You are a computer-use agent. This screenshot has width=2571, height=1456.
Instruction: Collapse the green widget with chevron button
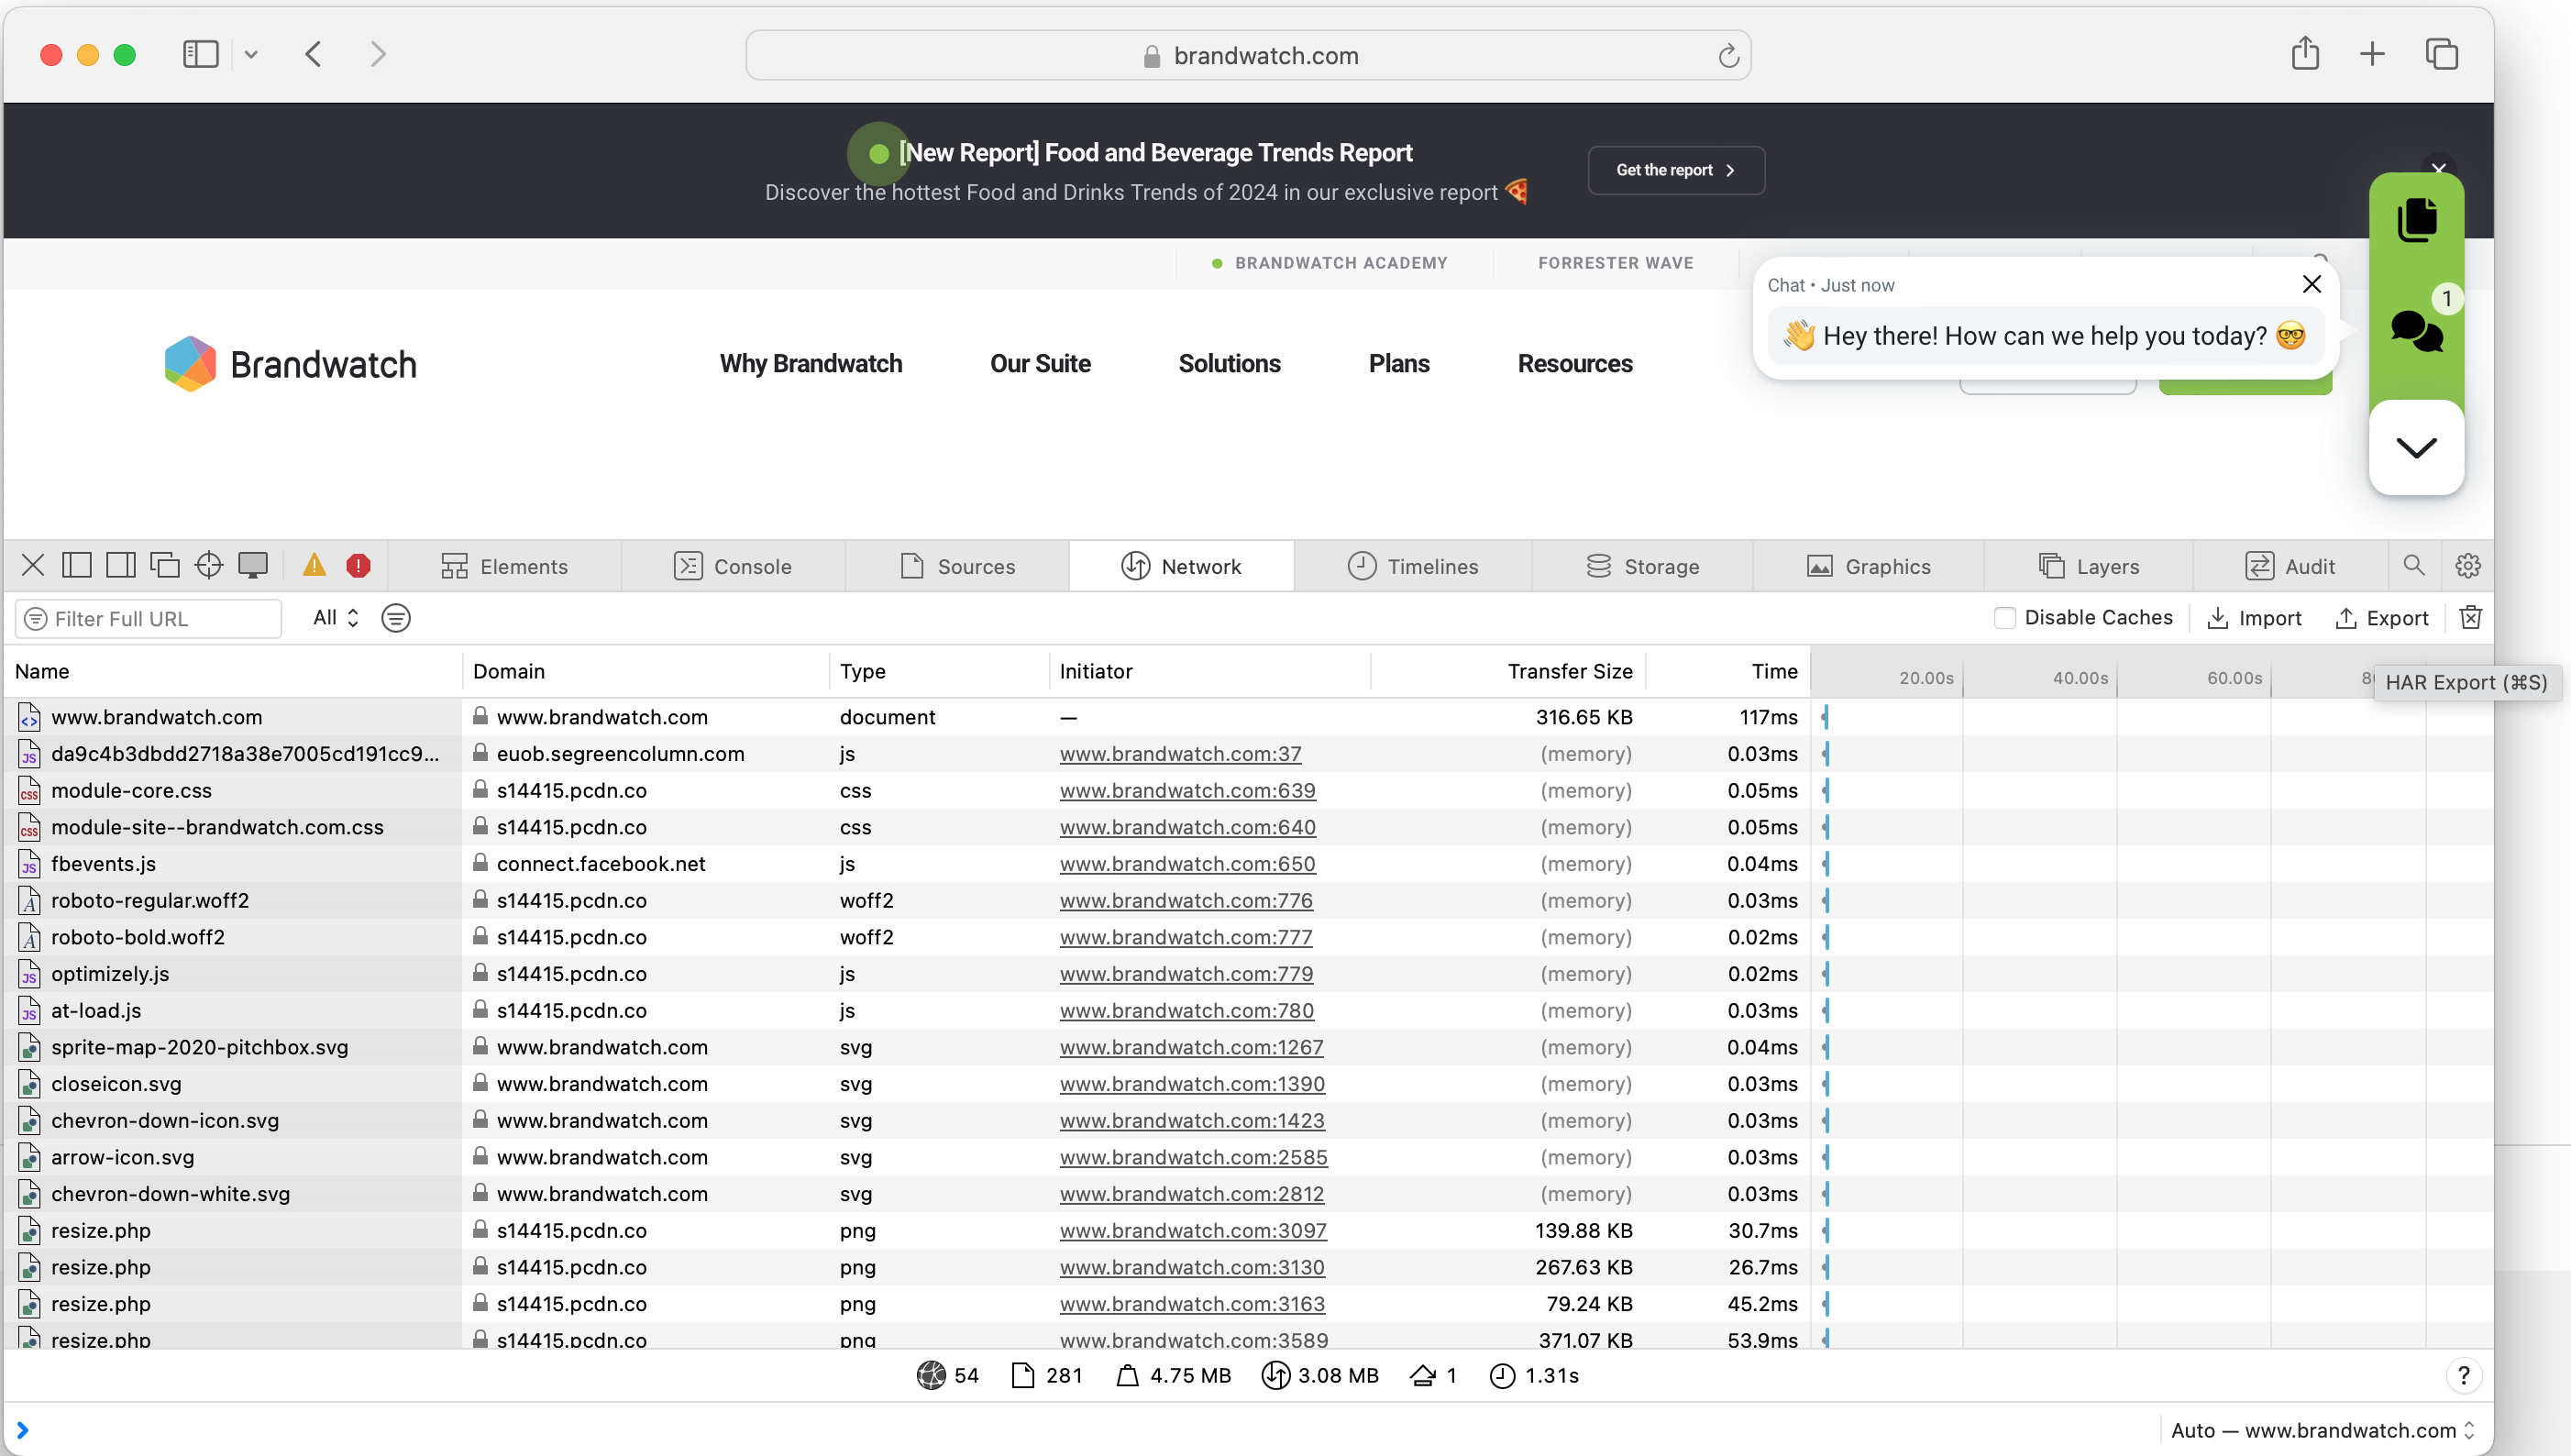(x=2416, y=448)
